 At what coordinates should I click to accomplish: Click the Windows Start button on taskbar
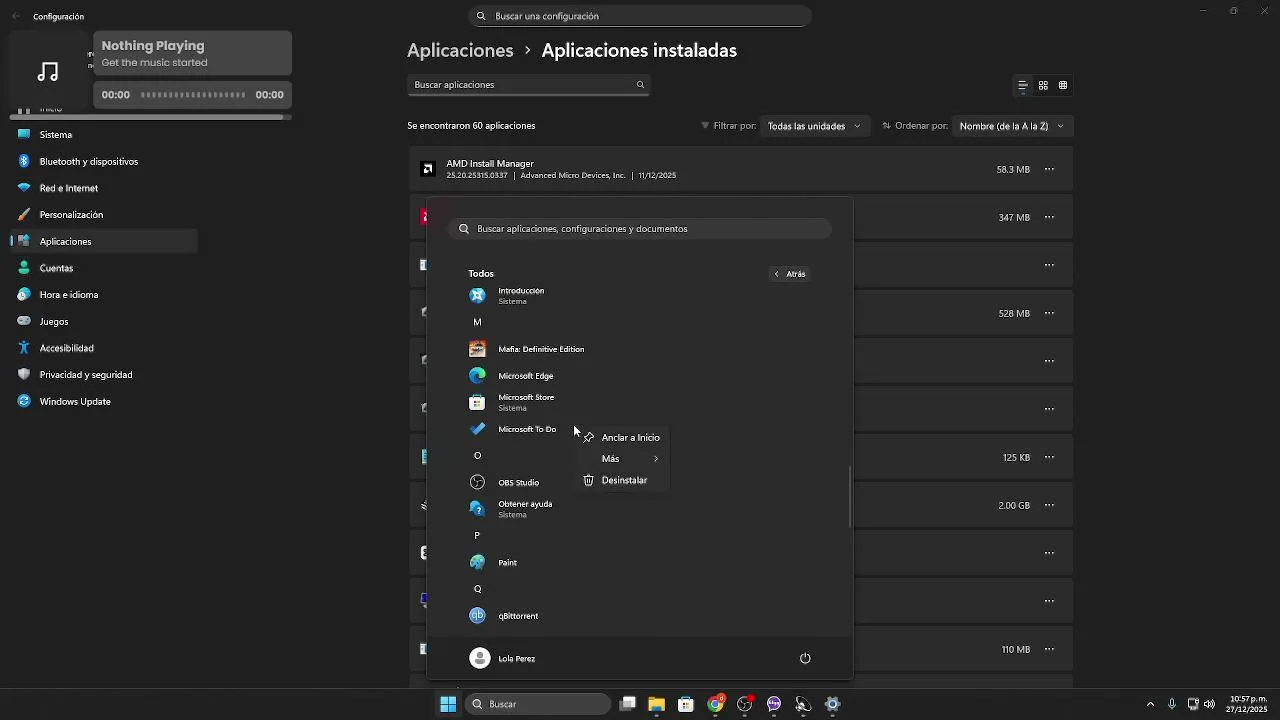click(448, 704)
